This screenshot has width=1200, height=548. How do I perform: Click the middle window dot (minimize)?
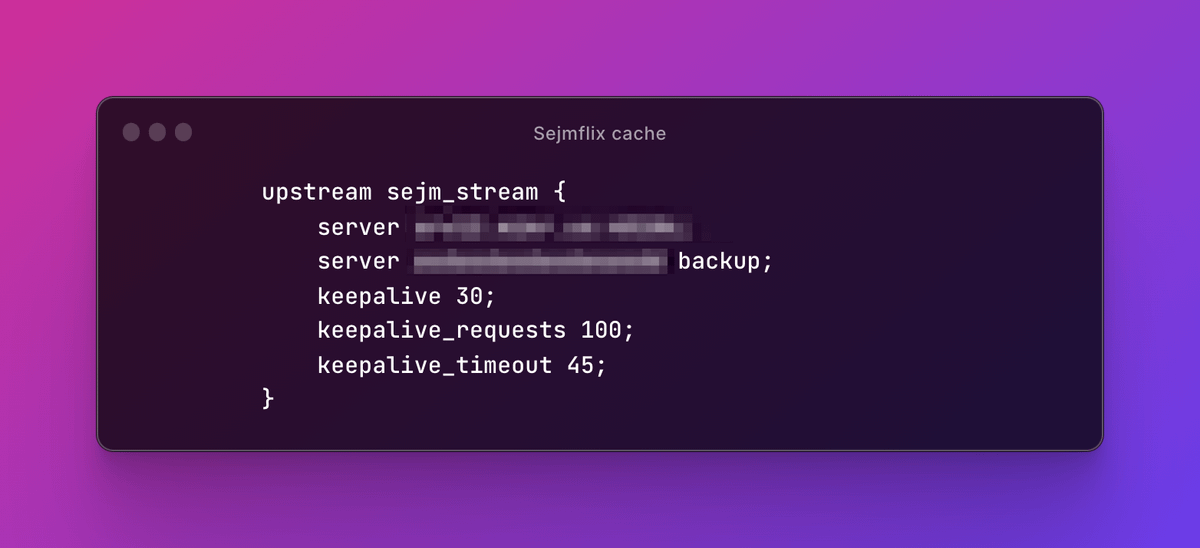click(157, 132)
